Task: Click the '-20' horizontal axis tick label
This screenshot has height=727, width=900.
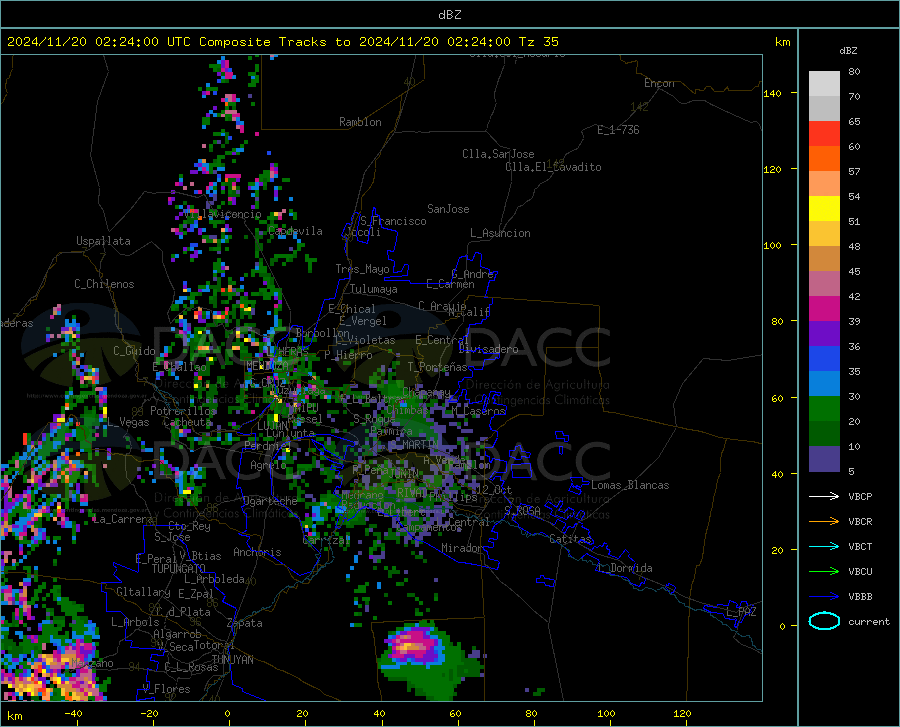Action: tap(149, 714)
